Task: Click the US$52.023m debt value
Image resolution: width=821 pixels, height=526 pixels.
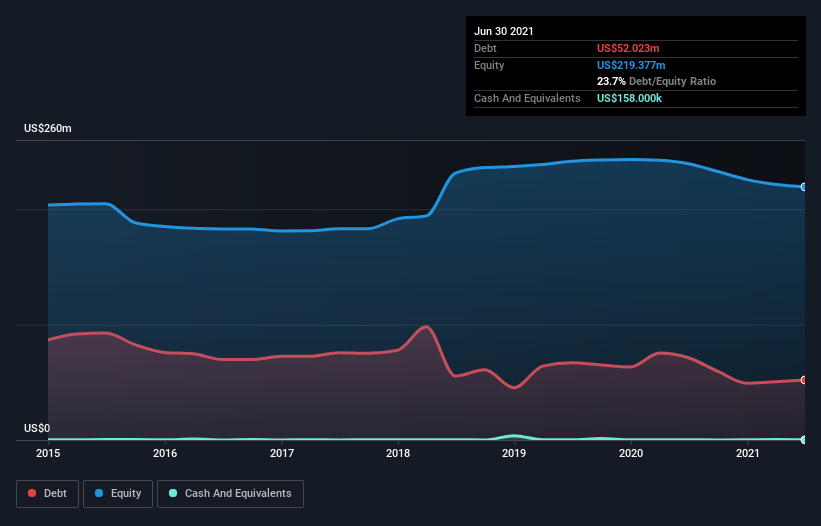Action: click(x=628, y=48)
